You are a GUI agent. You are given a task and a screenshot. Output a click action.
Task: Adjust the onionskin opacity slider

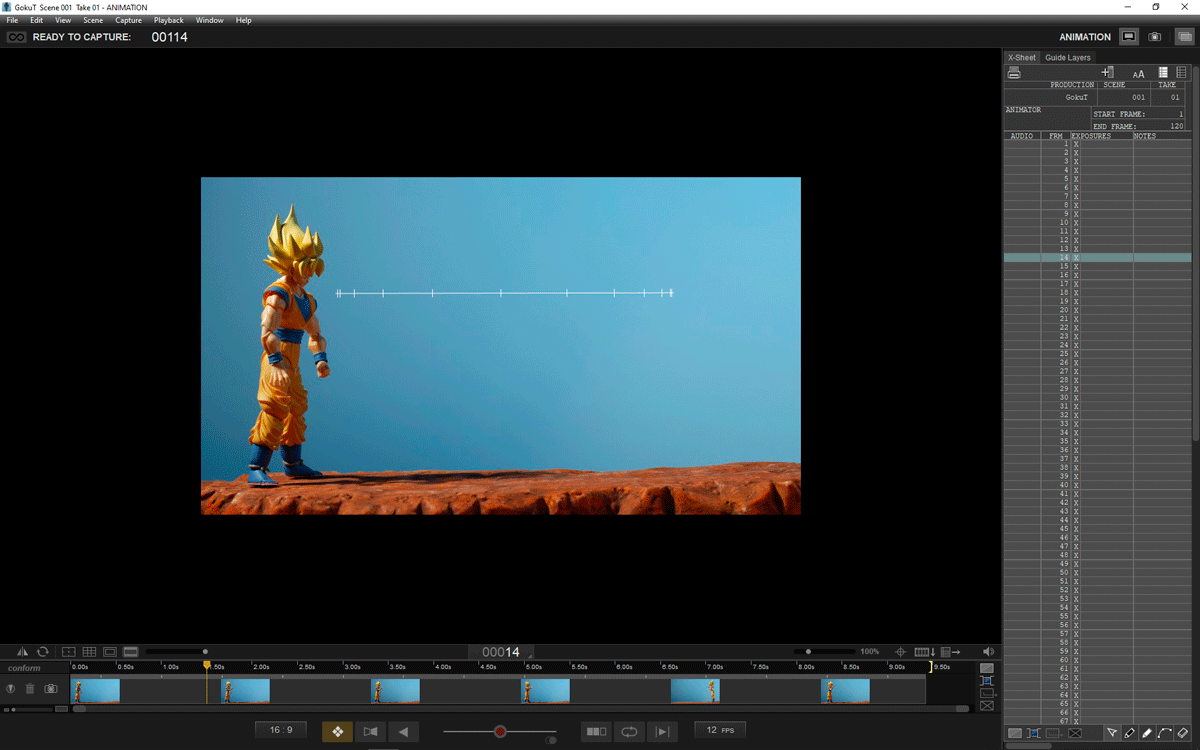499,732
